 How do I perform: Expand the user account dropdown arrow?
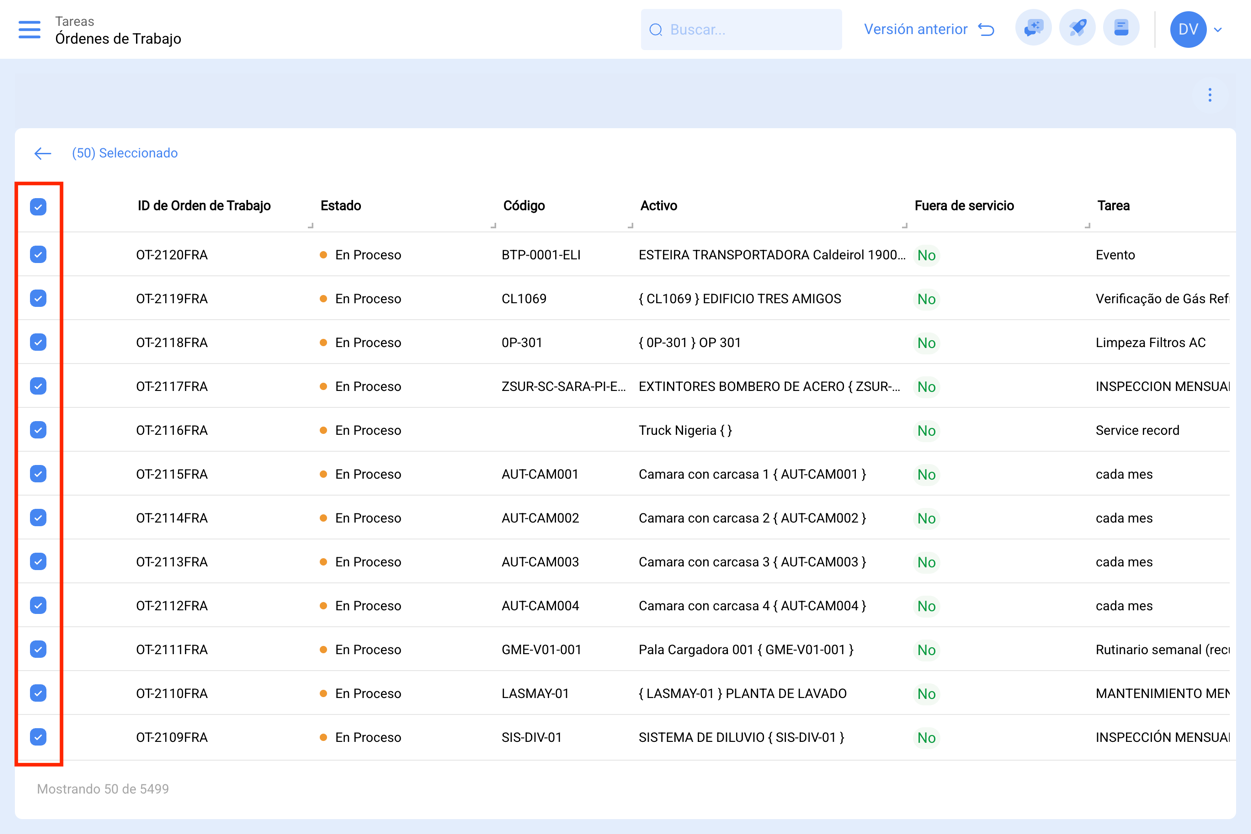(x=1218, y=30)
